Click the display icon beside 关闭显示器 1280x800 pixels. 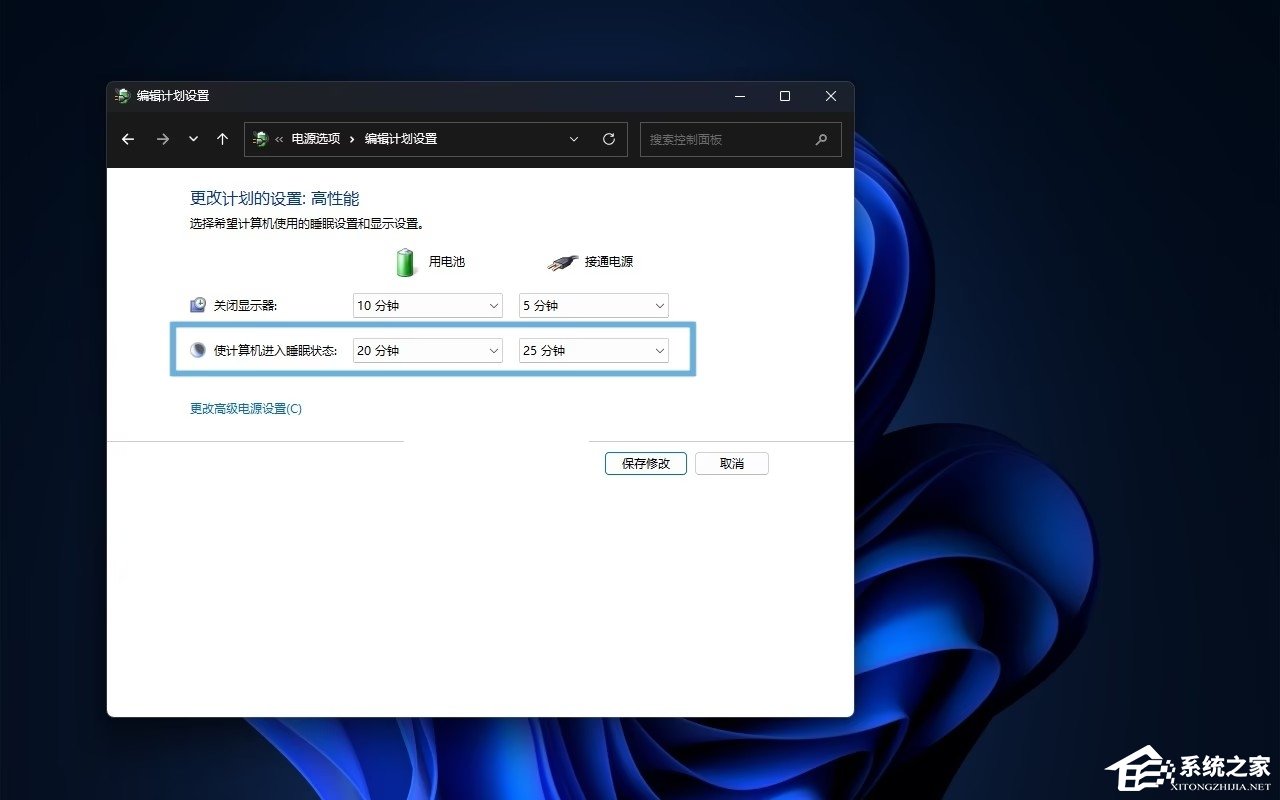tap(196, 305)
